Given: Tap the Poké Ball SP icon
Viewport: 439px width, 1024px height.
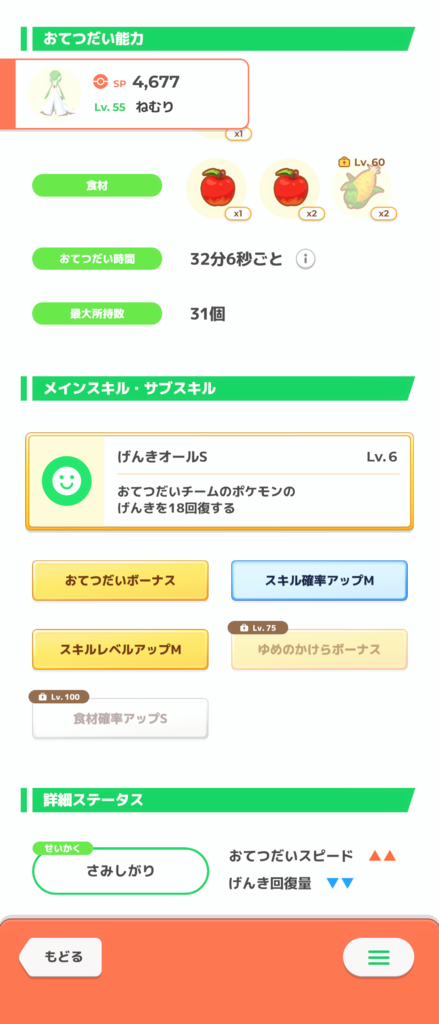Looking at the screenshot, I should point(100,82).
